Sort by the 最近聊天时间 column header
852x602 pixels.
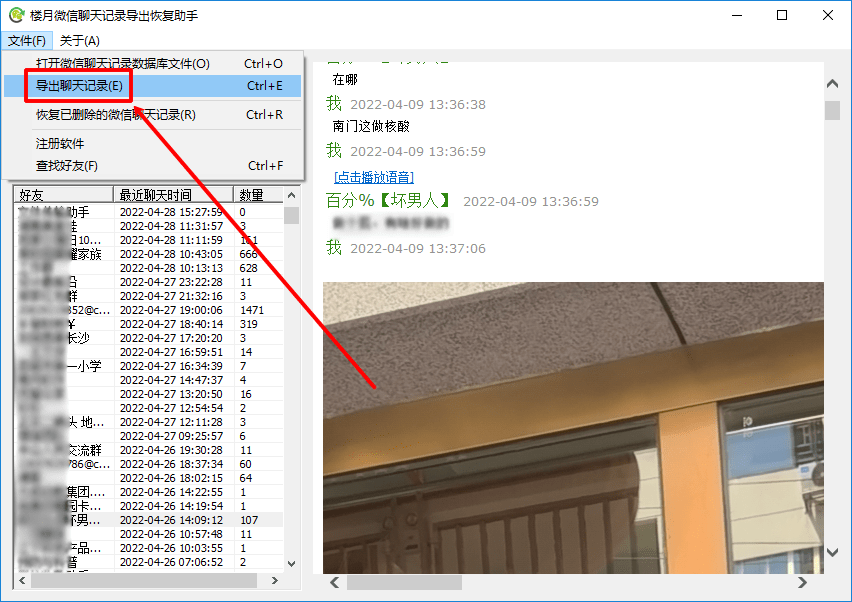(x=173, y=195)
